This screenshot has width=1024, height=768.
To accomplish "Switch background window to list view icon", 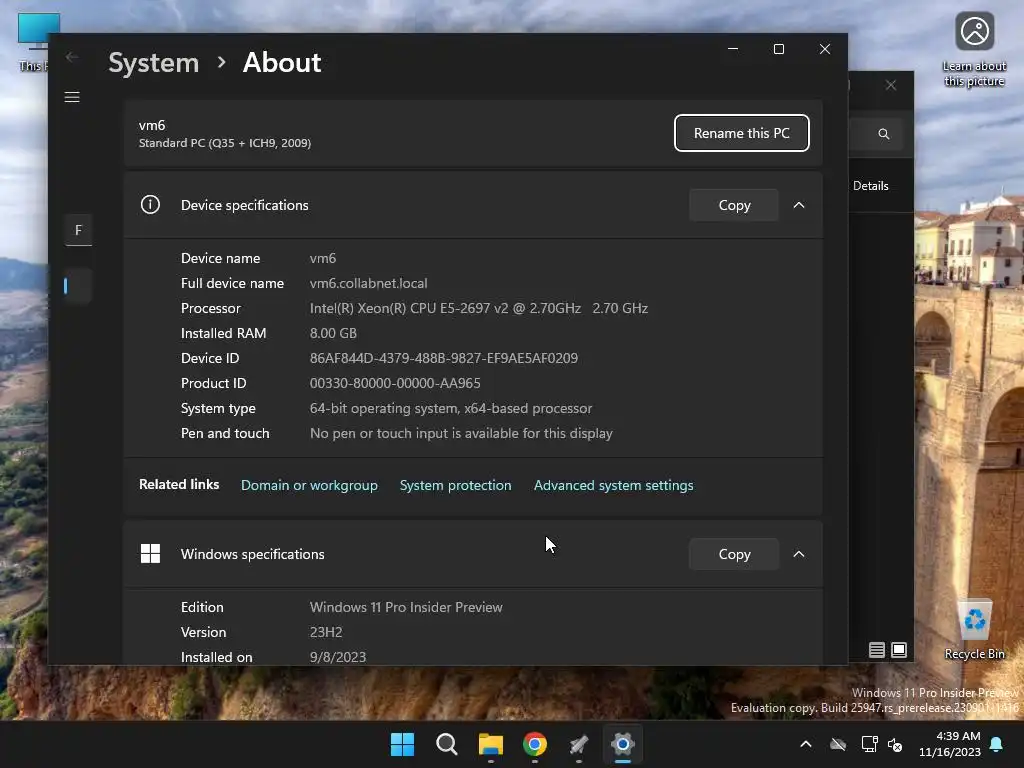I will tap(876, 650).
